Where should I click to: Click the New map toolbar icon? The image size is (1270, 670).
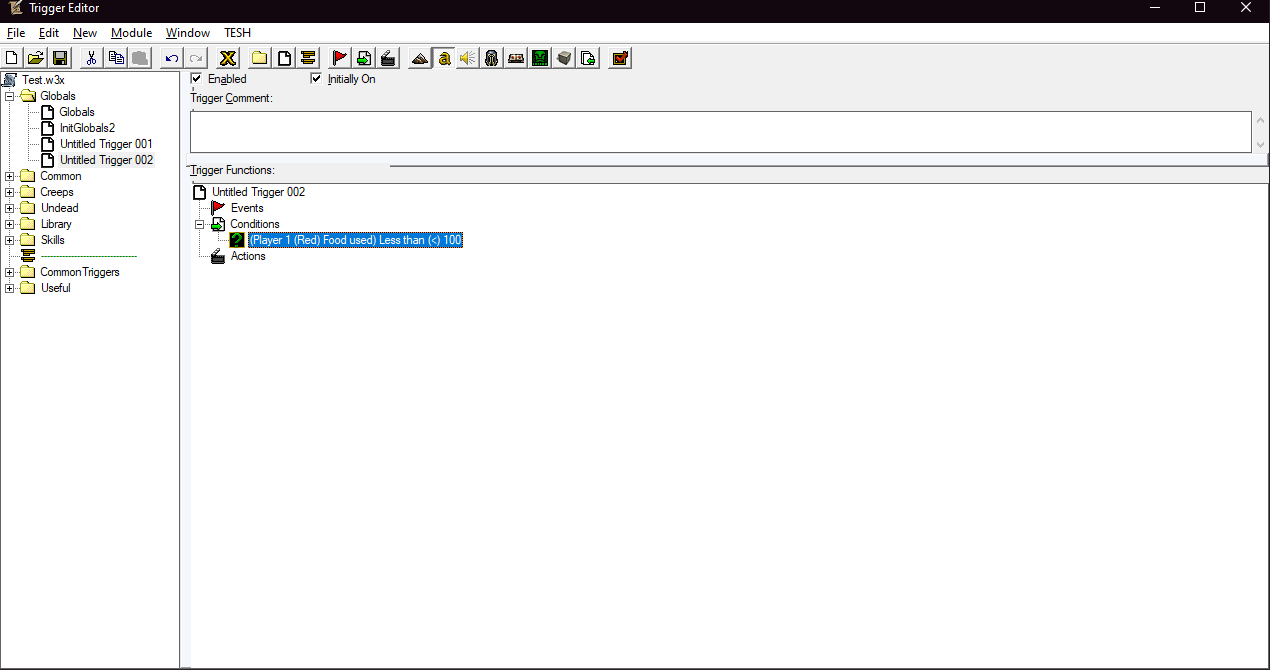click(12, 58)
